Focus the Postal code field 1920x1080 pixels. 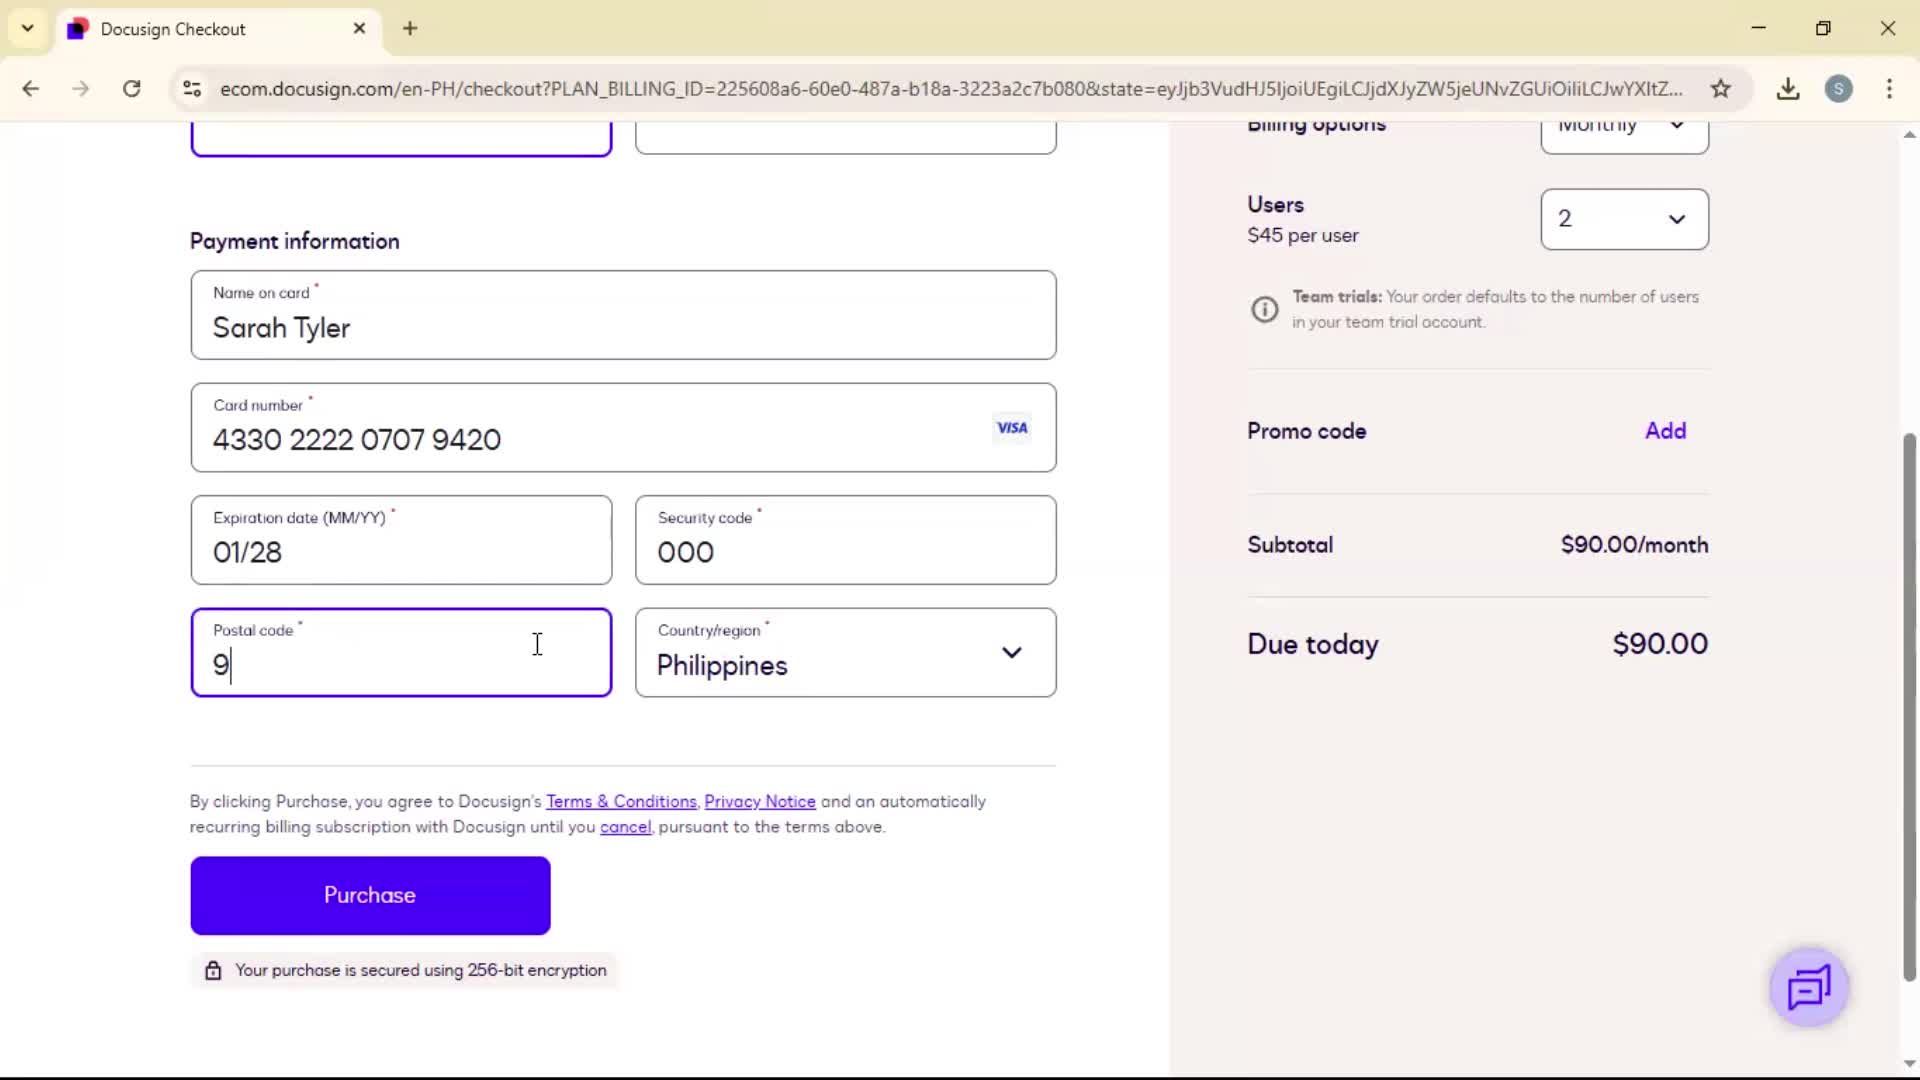tap(401, 652)
